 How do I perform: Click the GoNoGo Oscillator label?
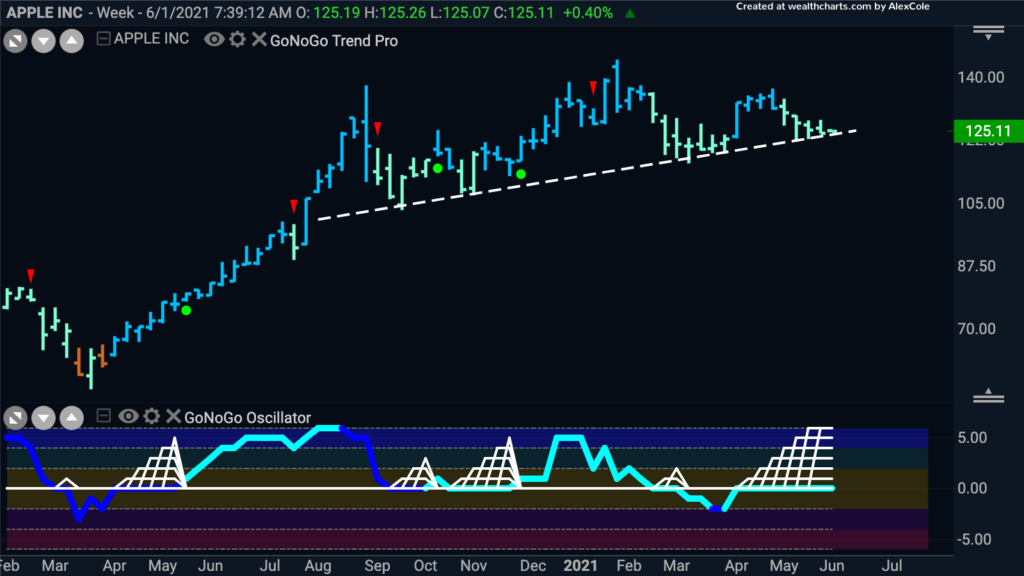click(248, 417)
